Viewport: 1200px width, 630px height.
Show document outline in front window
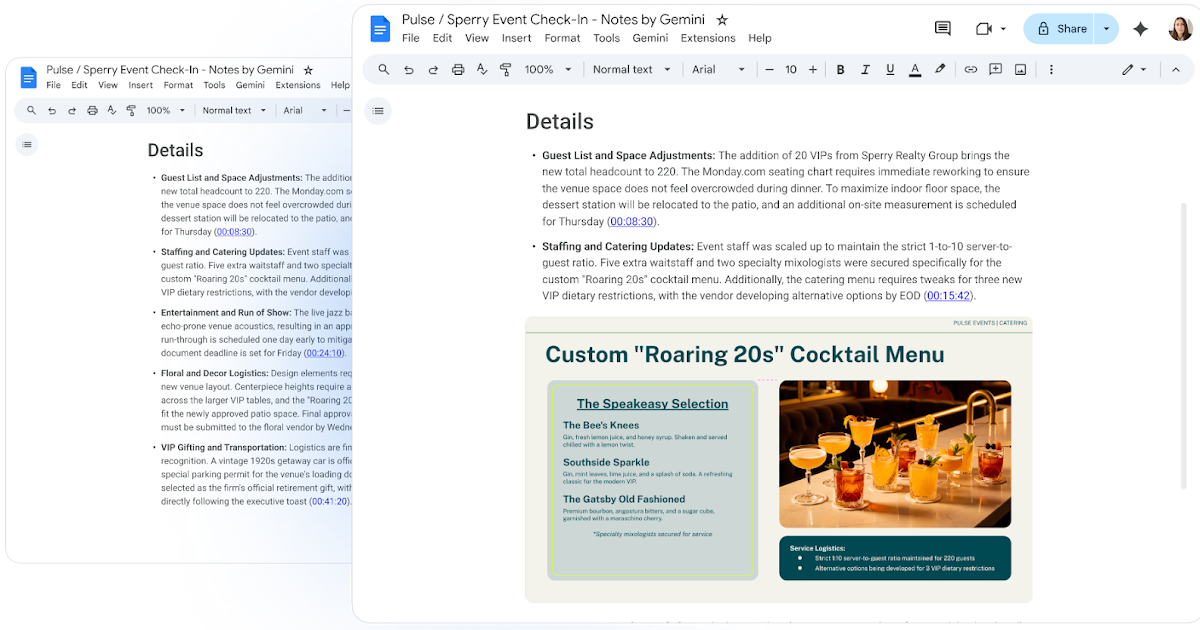(378, 111)
